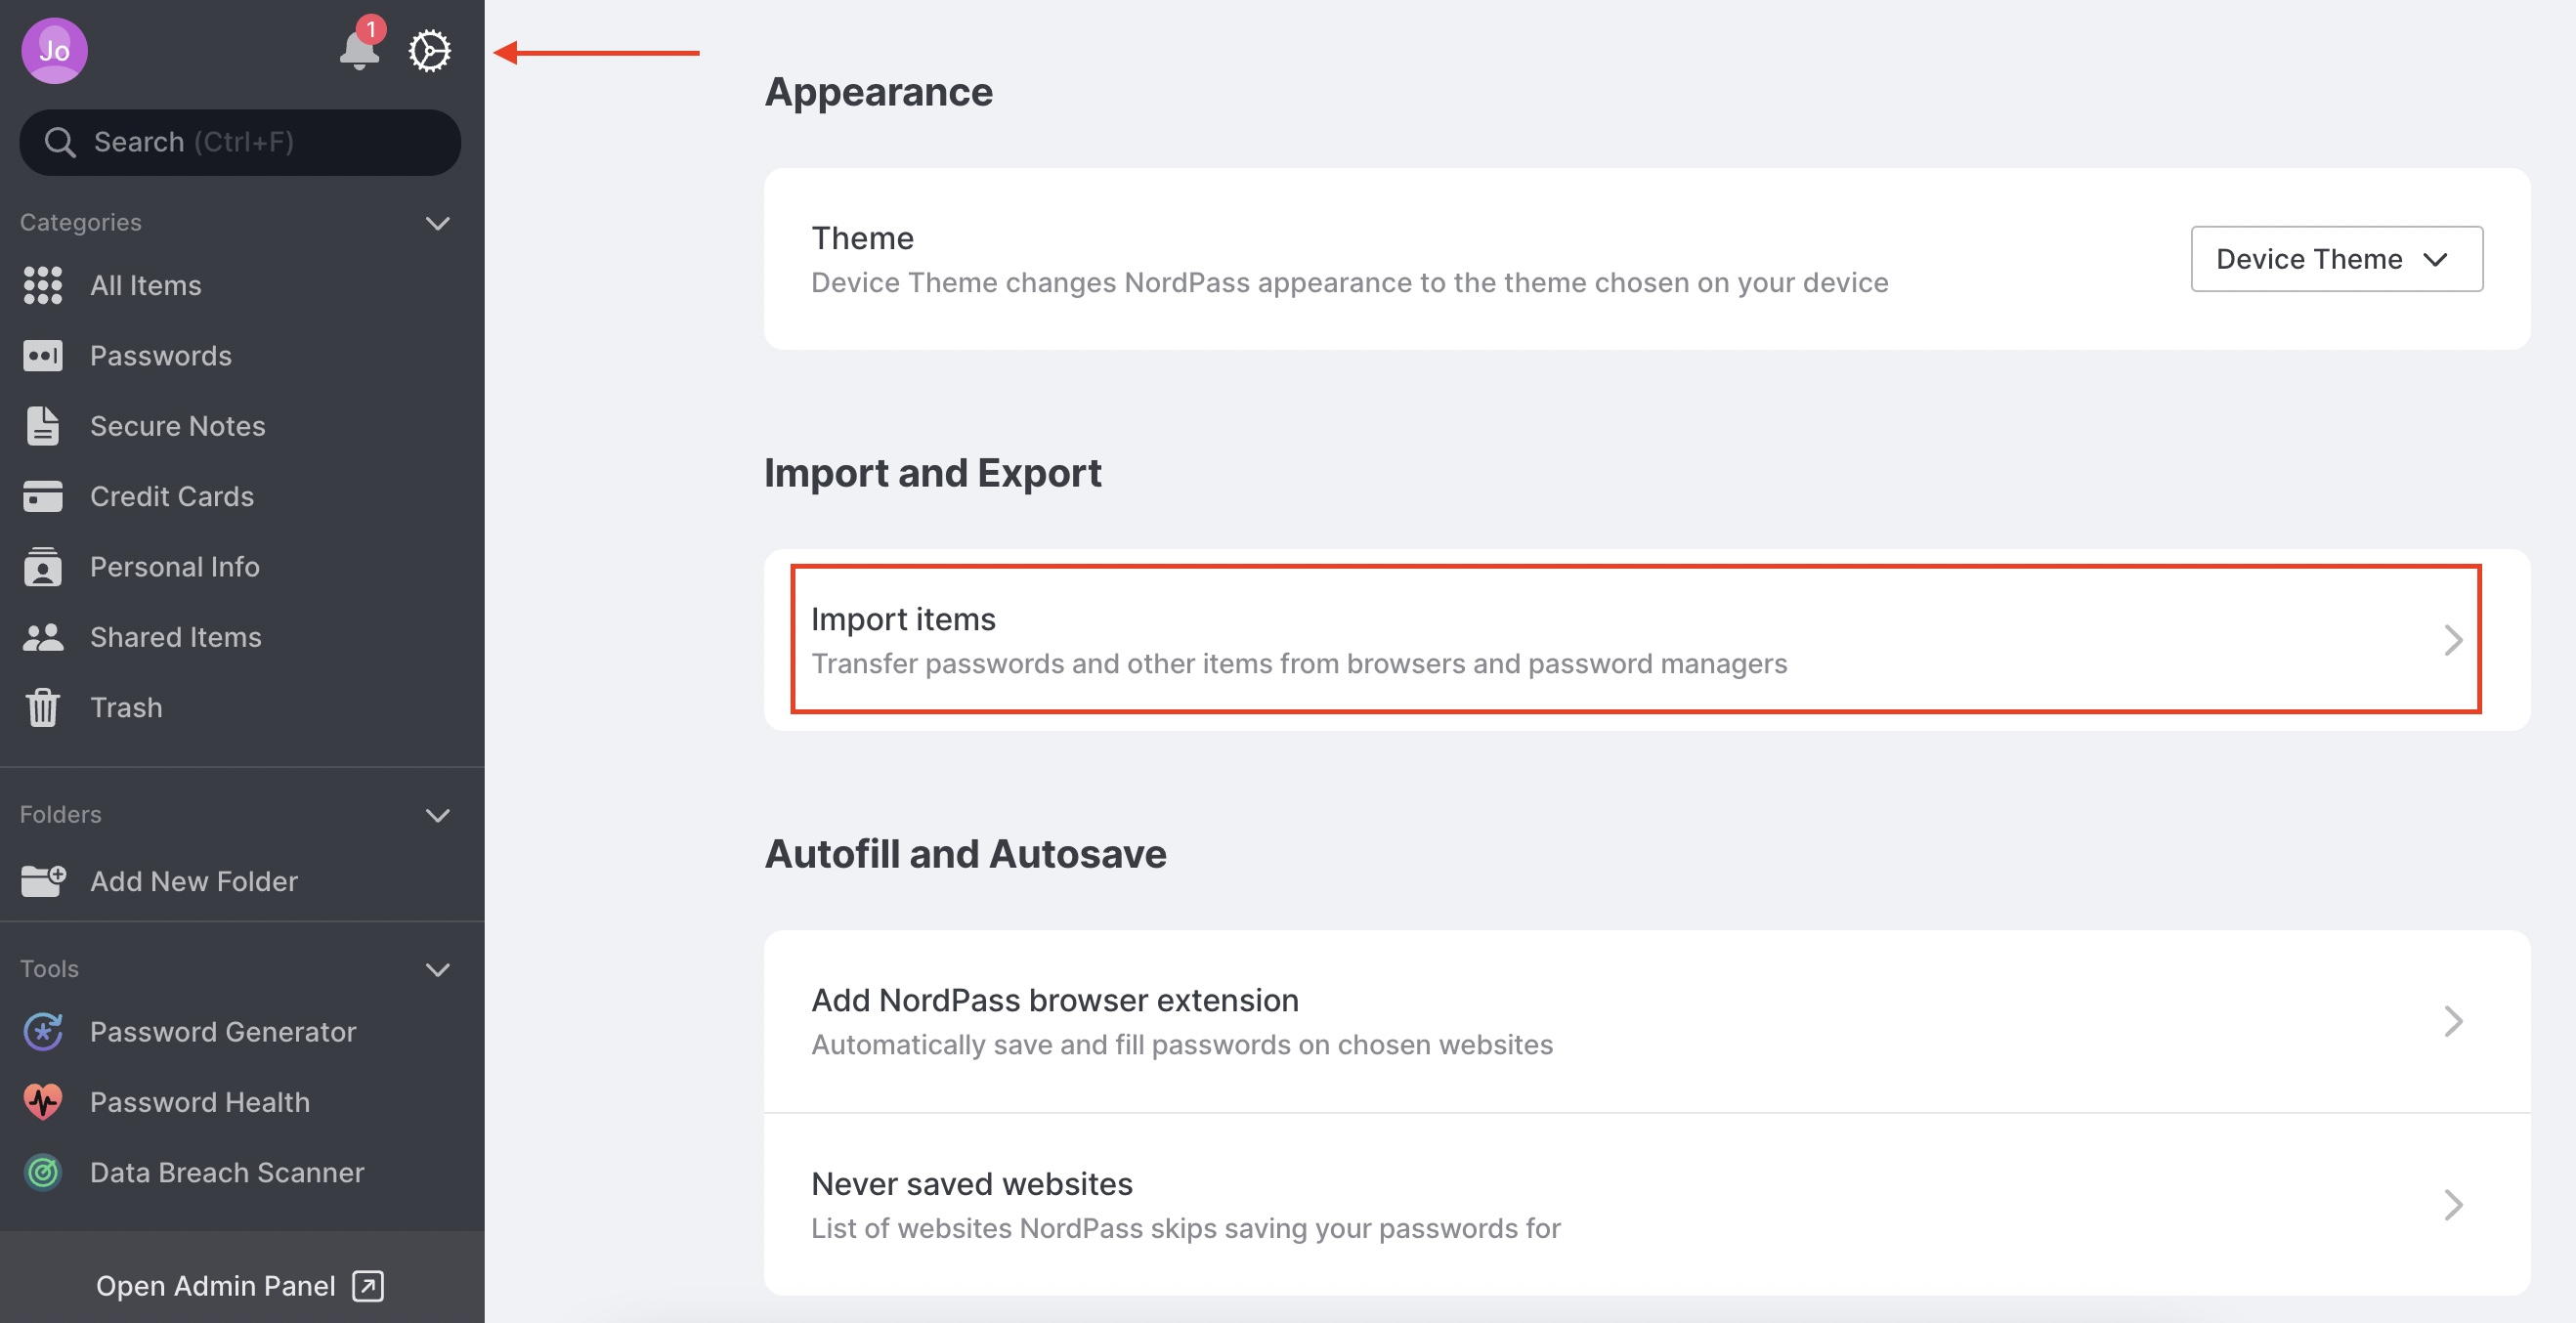
Task: Click the Tools header label
Action: 49,968
